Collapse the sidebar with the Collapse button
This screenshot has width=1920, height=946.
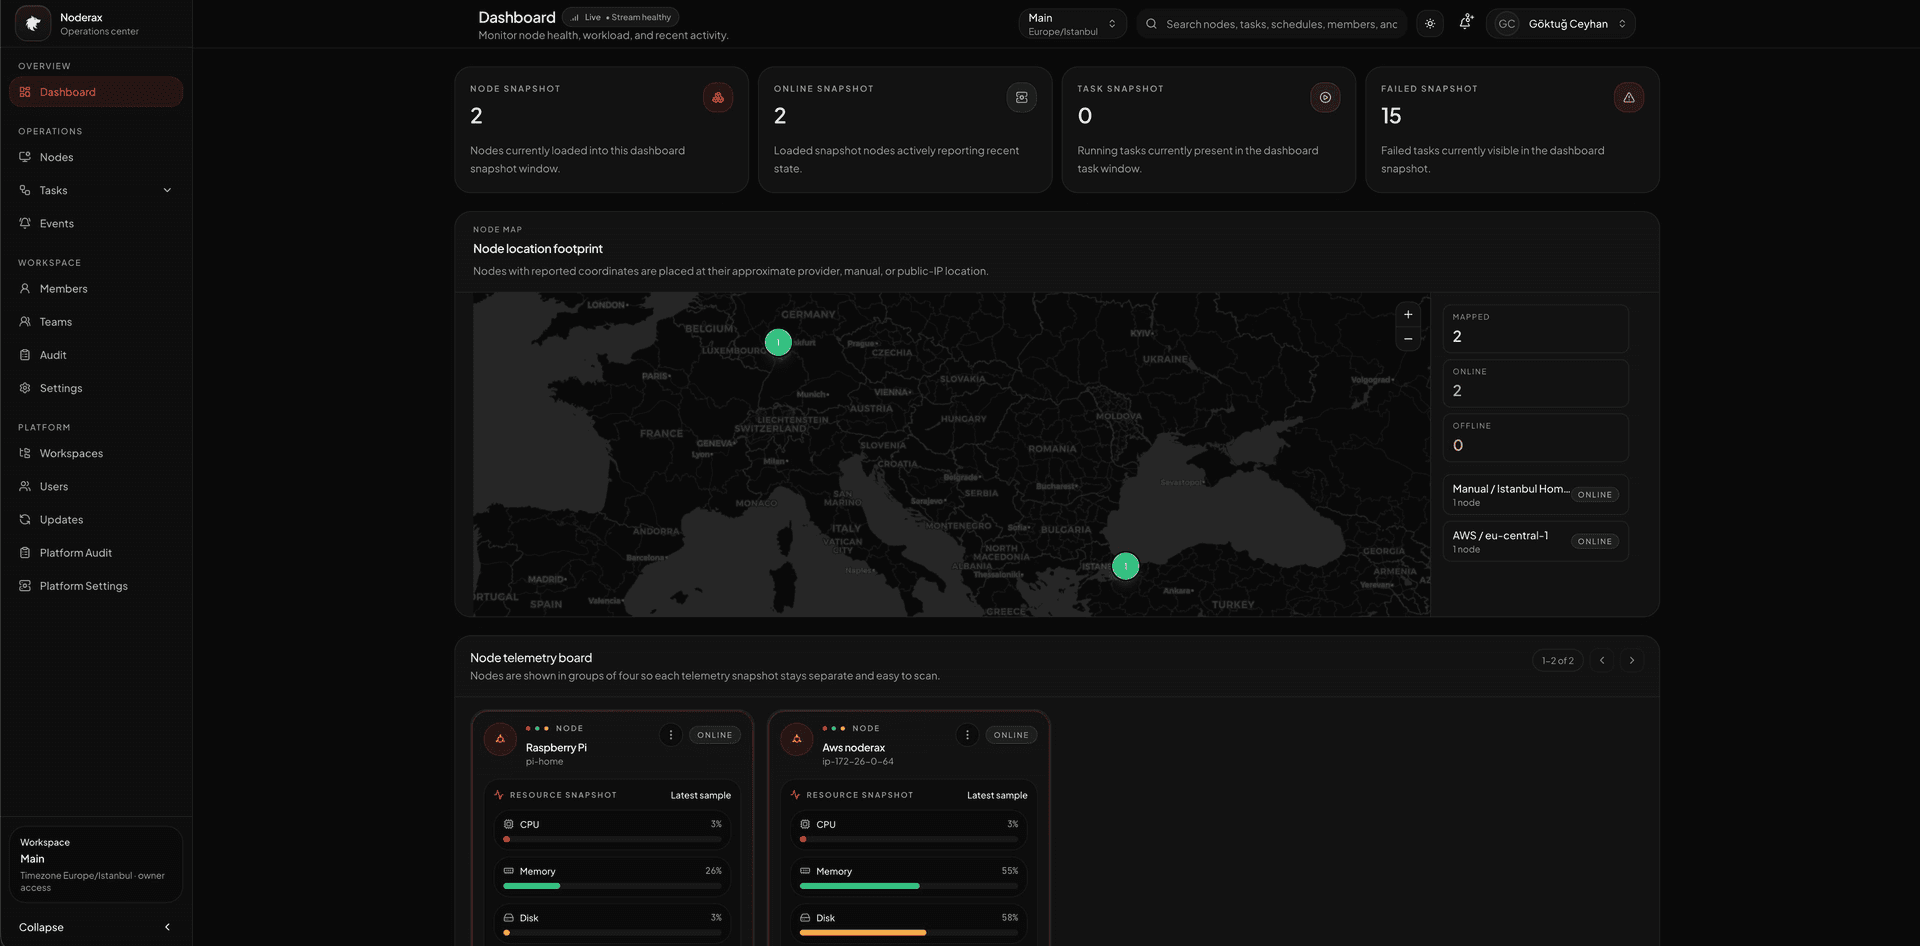[x=96, y=927]
